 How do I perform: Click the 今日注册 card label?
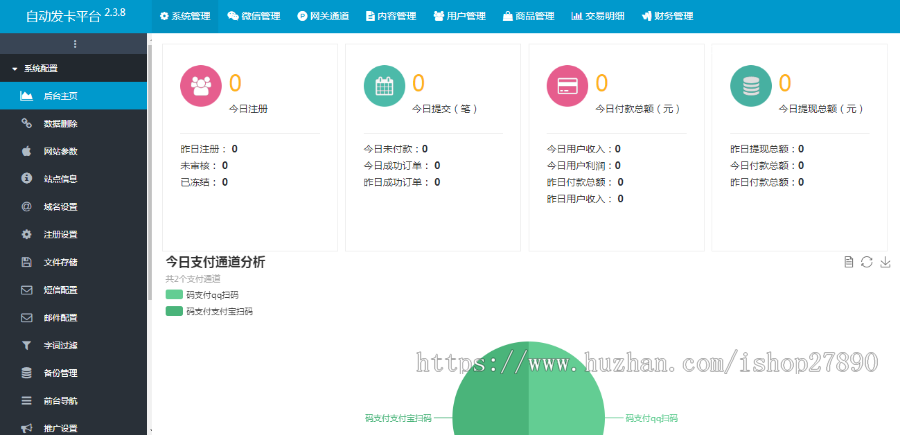[248, 109]
